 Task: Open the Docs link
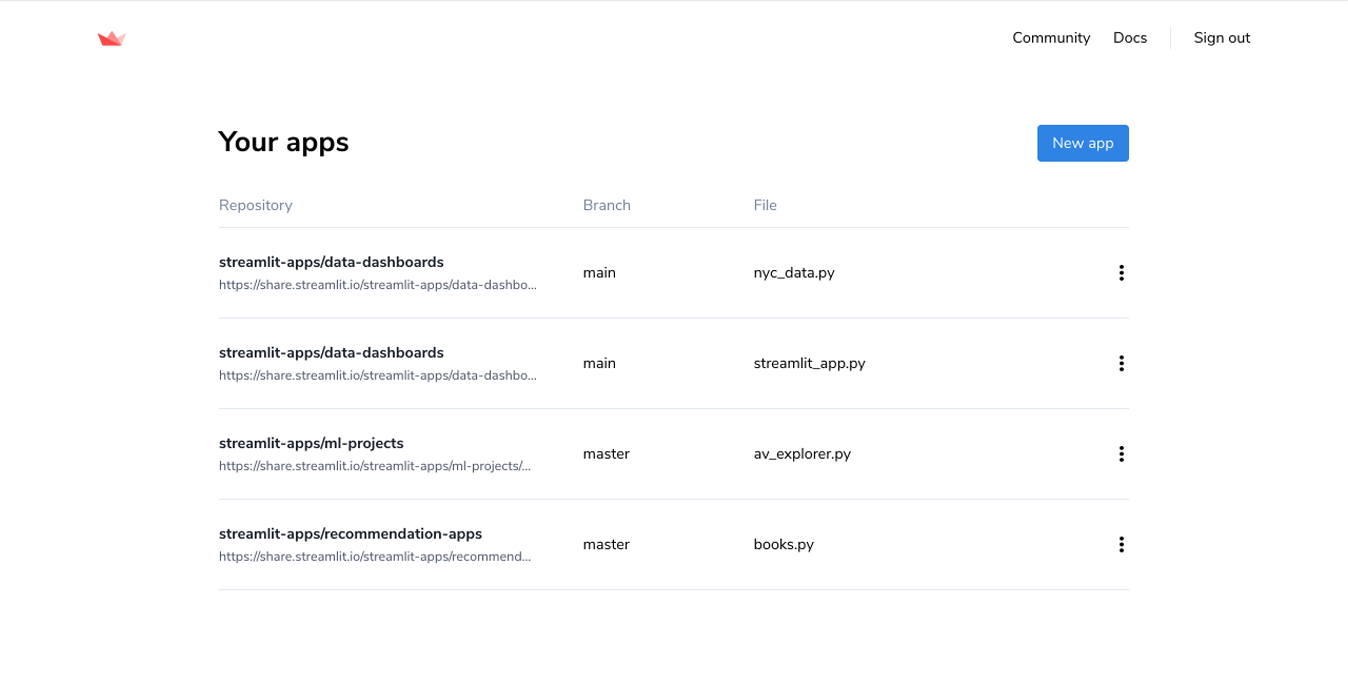click(x=1129, y=38)
